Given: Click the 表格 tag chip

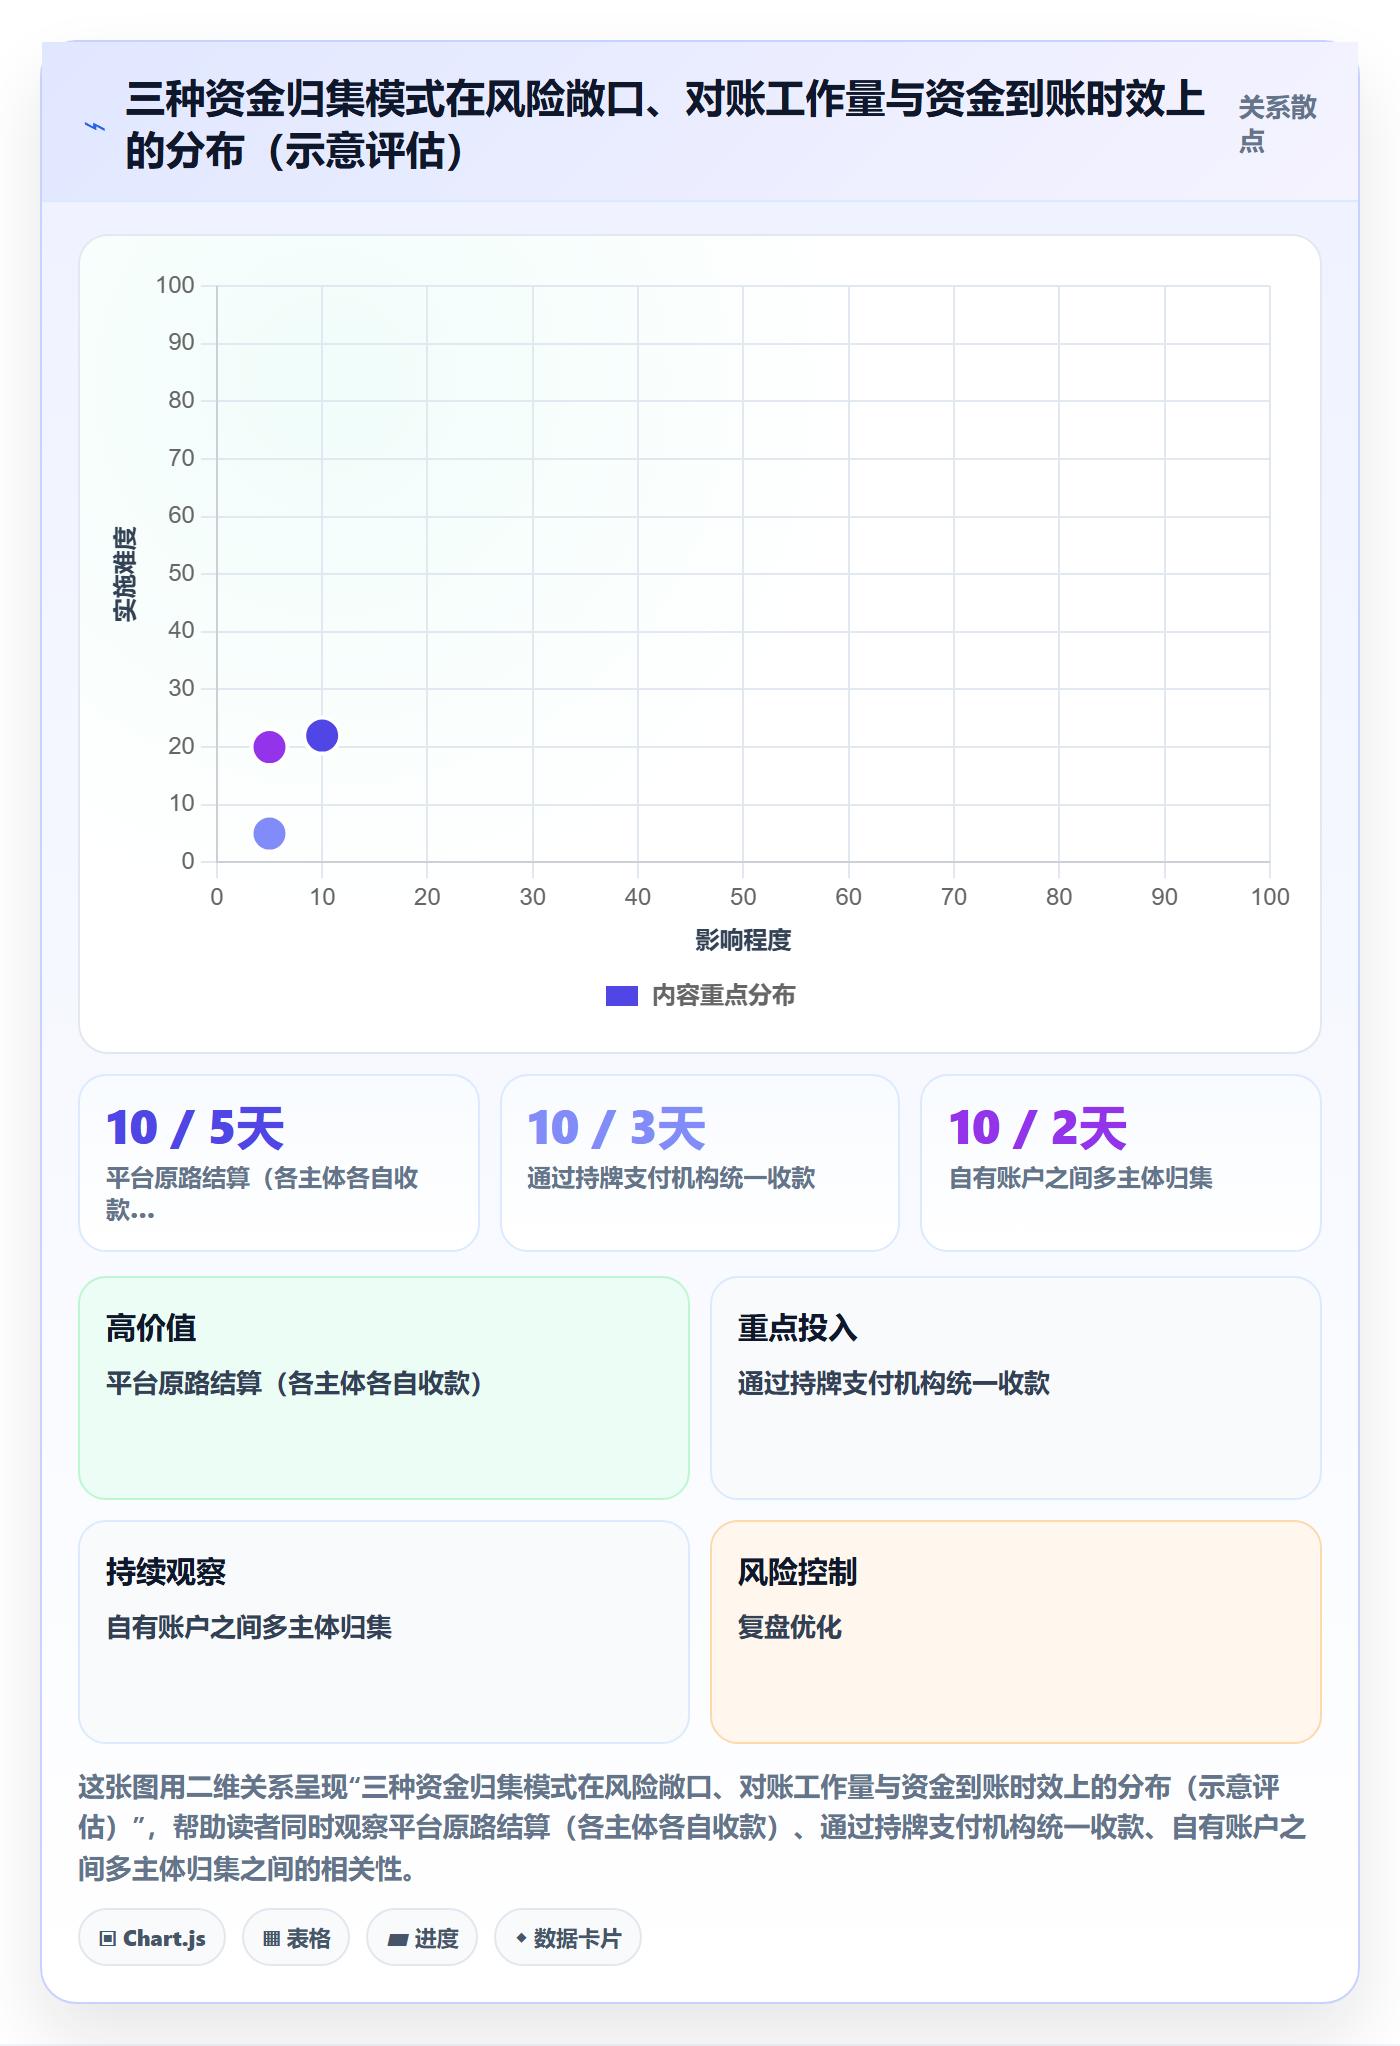Looking at the screenshot, I should [296, 1938].
